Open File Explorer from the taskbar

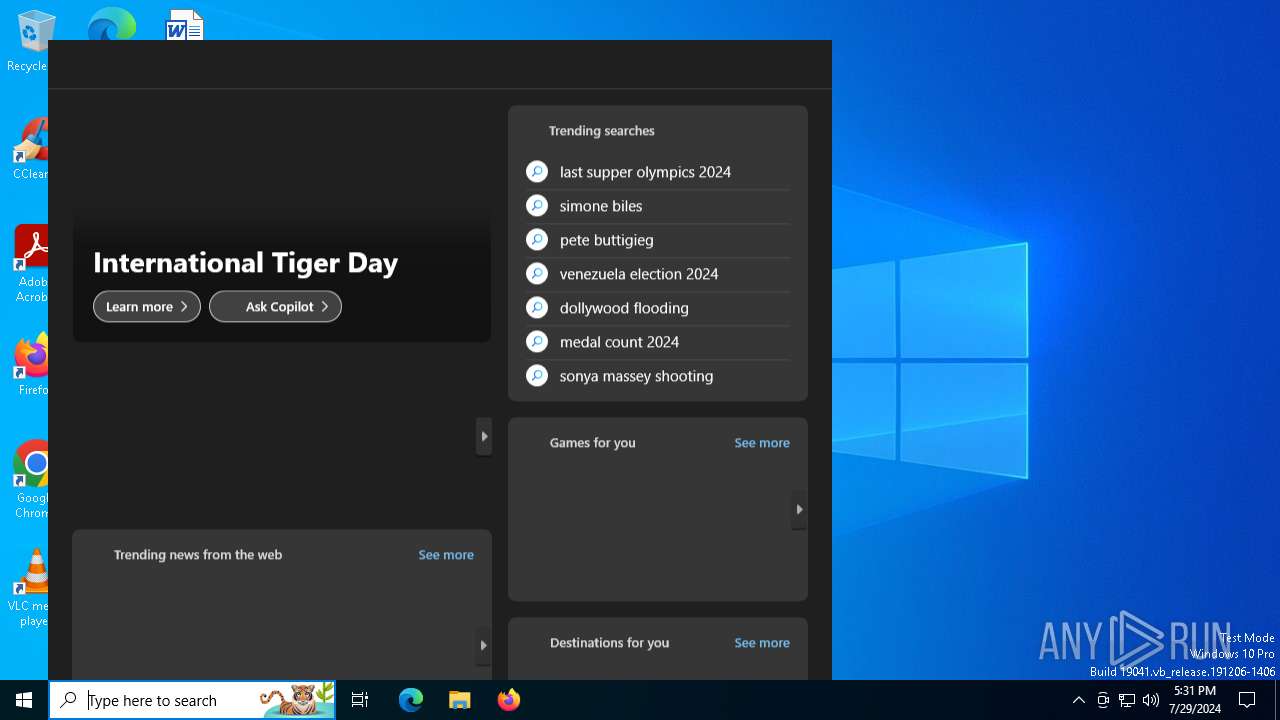459,700
